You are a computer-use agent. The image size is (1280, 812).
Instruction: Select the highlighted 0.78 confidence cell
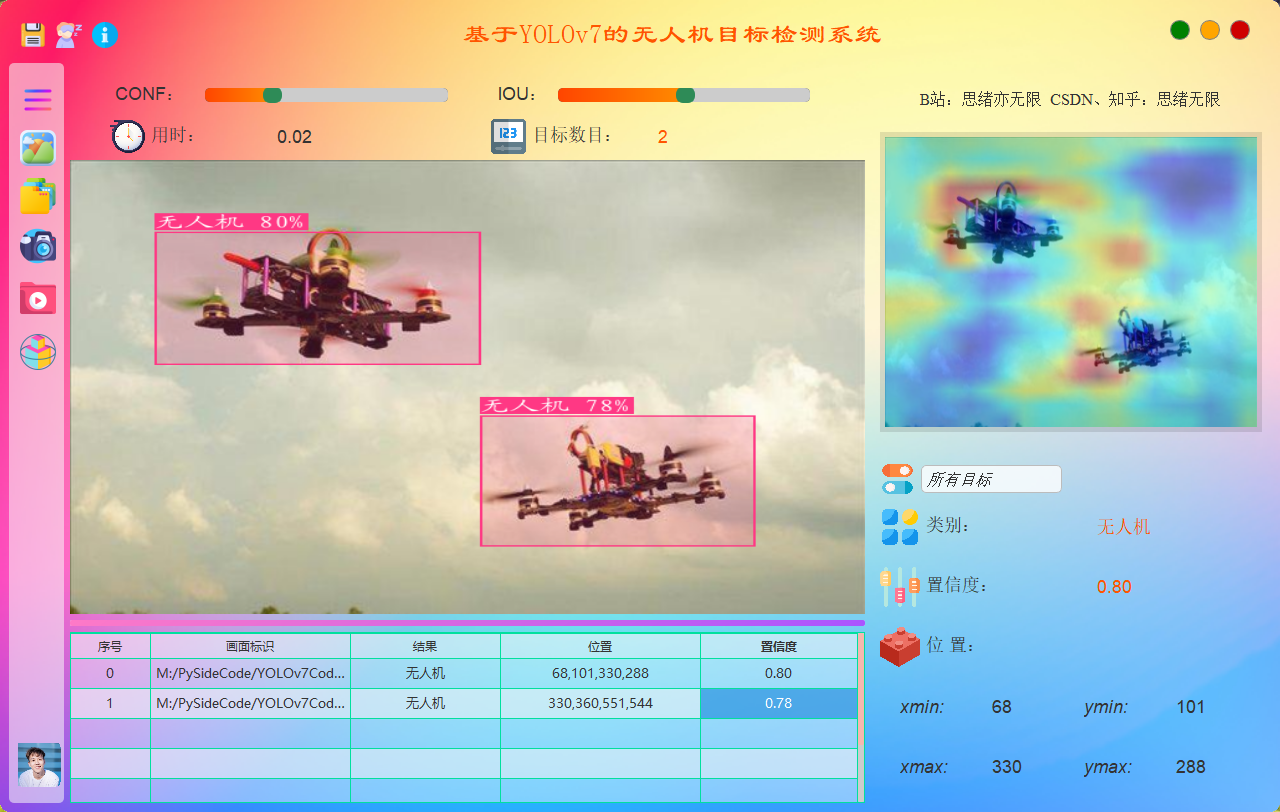[x=779, y=704]
